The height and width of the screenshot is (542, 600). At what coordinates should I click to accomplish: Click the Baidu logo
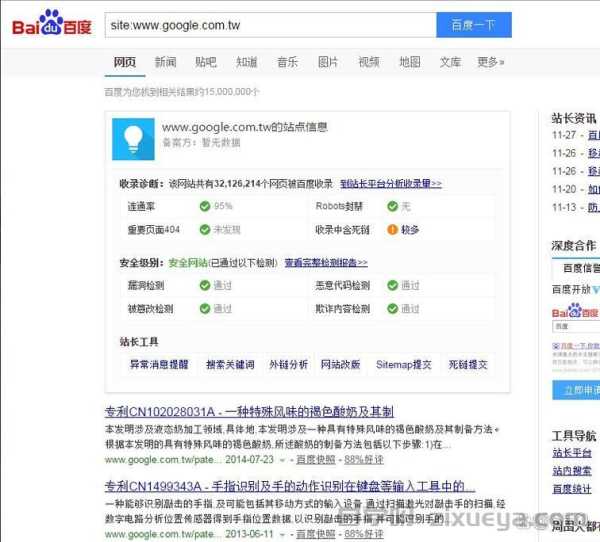tap(52, 23)
